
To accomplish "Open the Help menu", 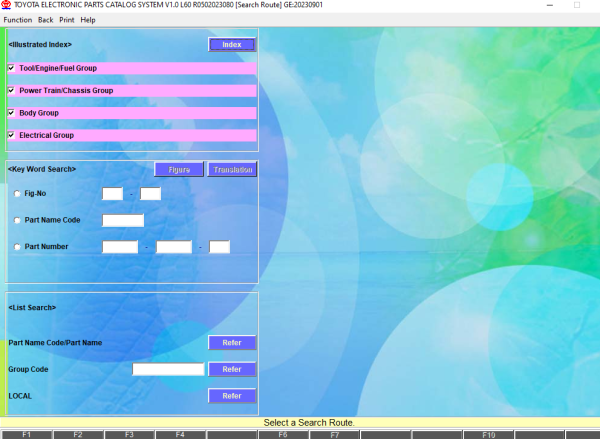I will 88,20.
